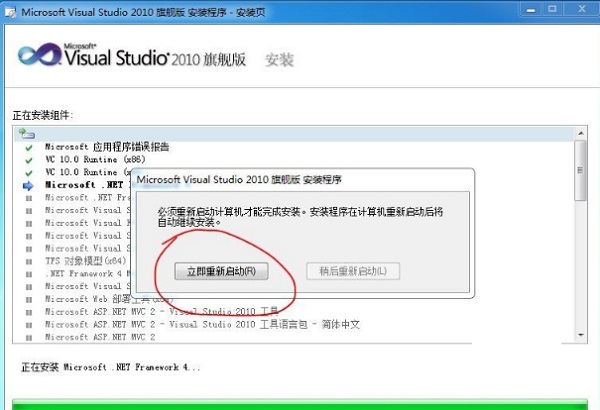Click the green installation progress bar
The height and width of the screenshot is (410, 600).
click(x=300, y=404)
